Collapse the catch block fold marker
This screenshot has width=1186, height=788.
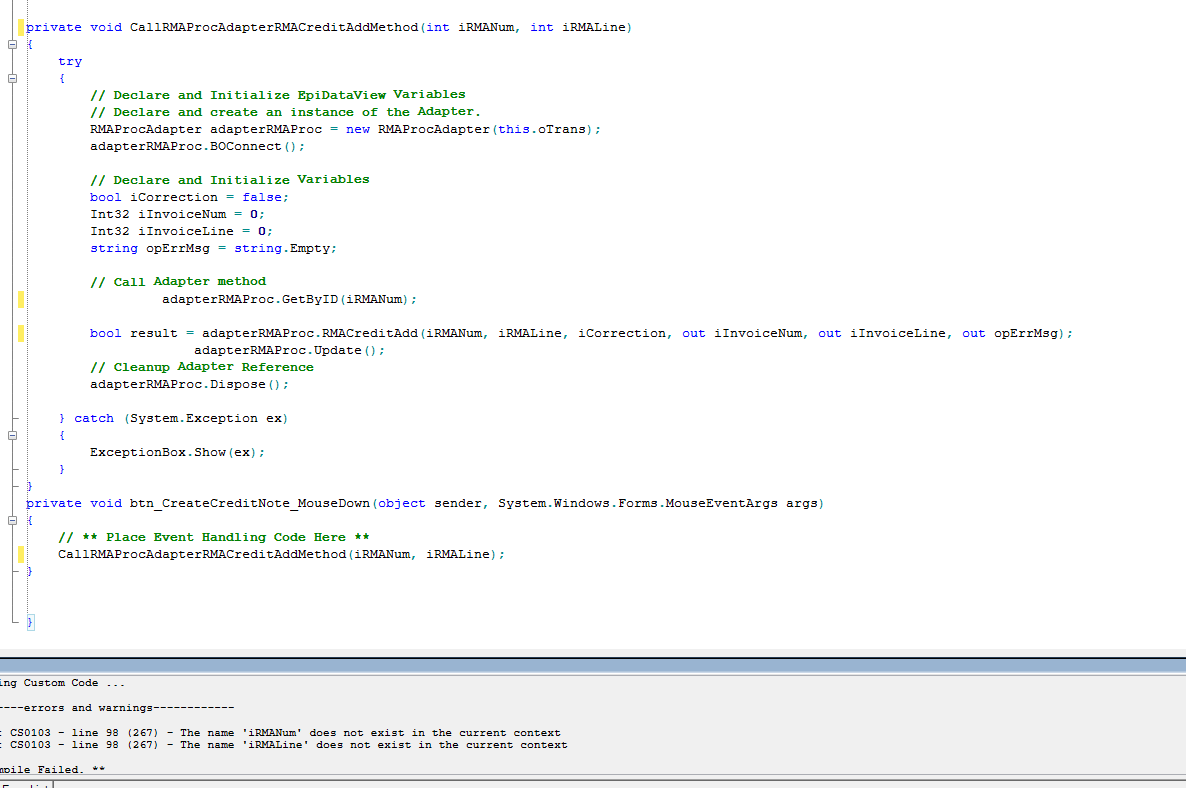point(12,436)
